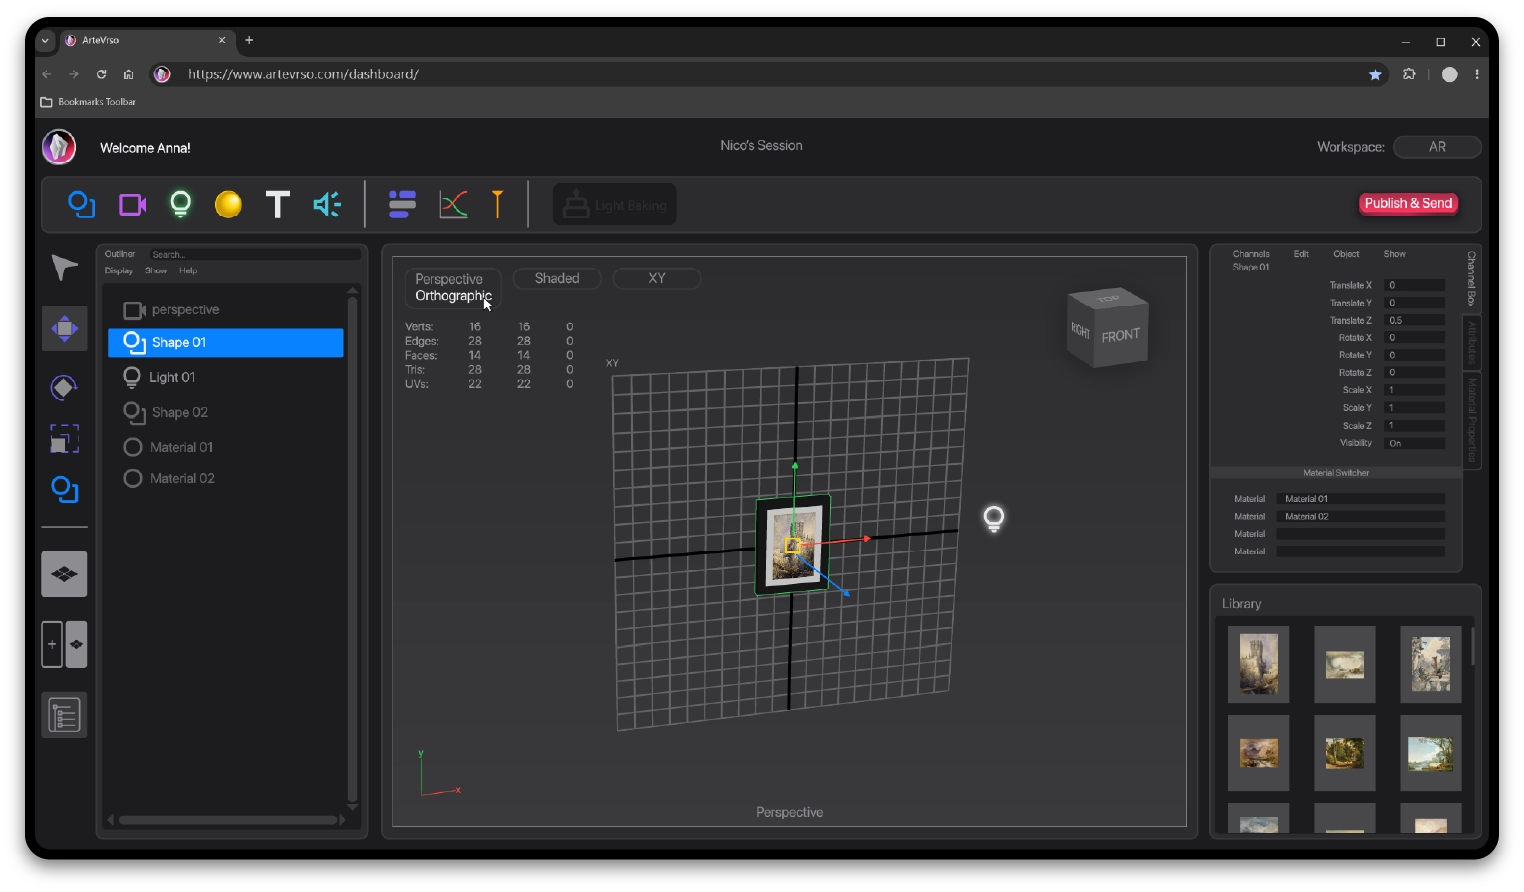Click RIGHT face of the view cube
The image size is (1524, 892).
point(1081,331)
